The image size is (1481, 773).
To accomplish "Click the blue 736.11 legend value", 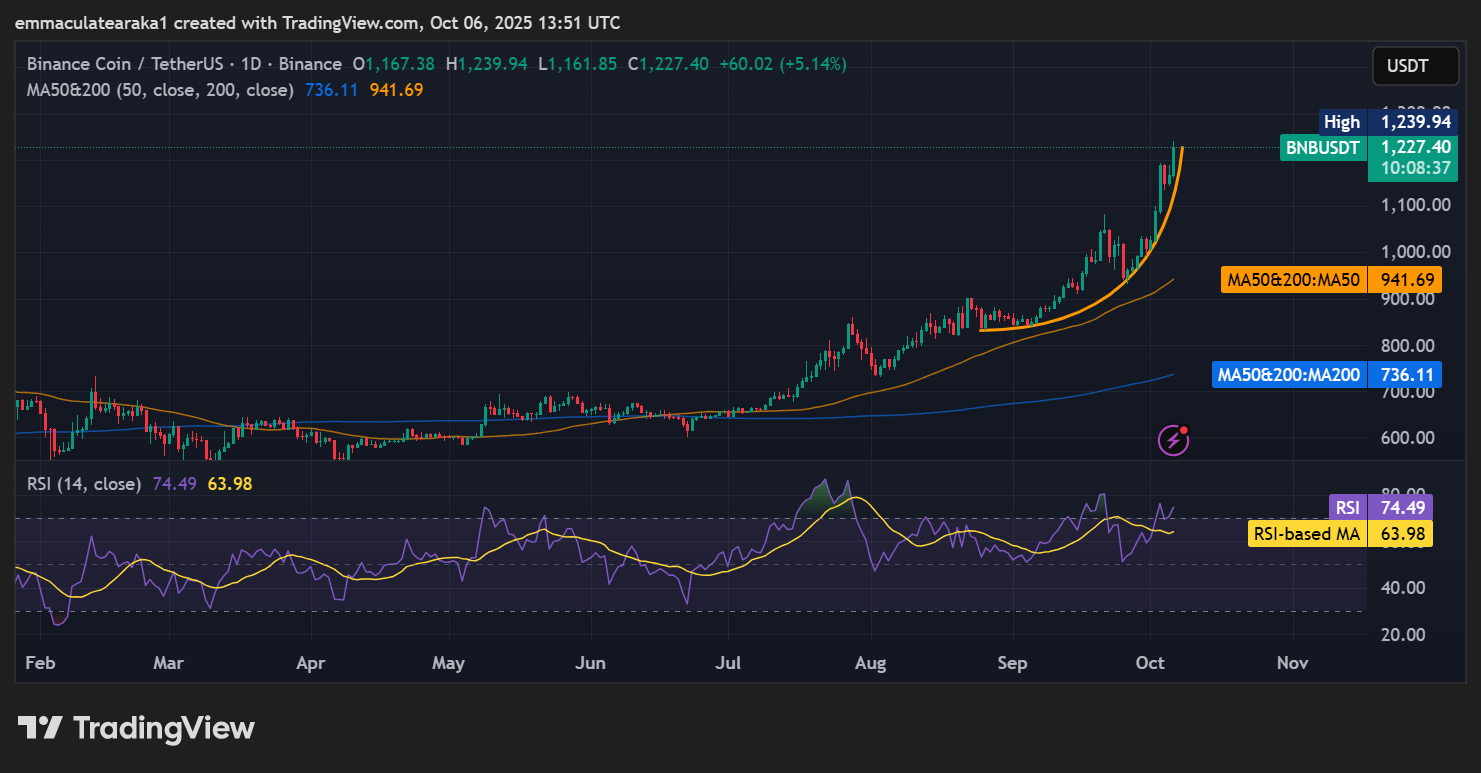I will (x=331, y=90).
